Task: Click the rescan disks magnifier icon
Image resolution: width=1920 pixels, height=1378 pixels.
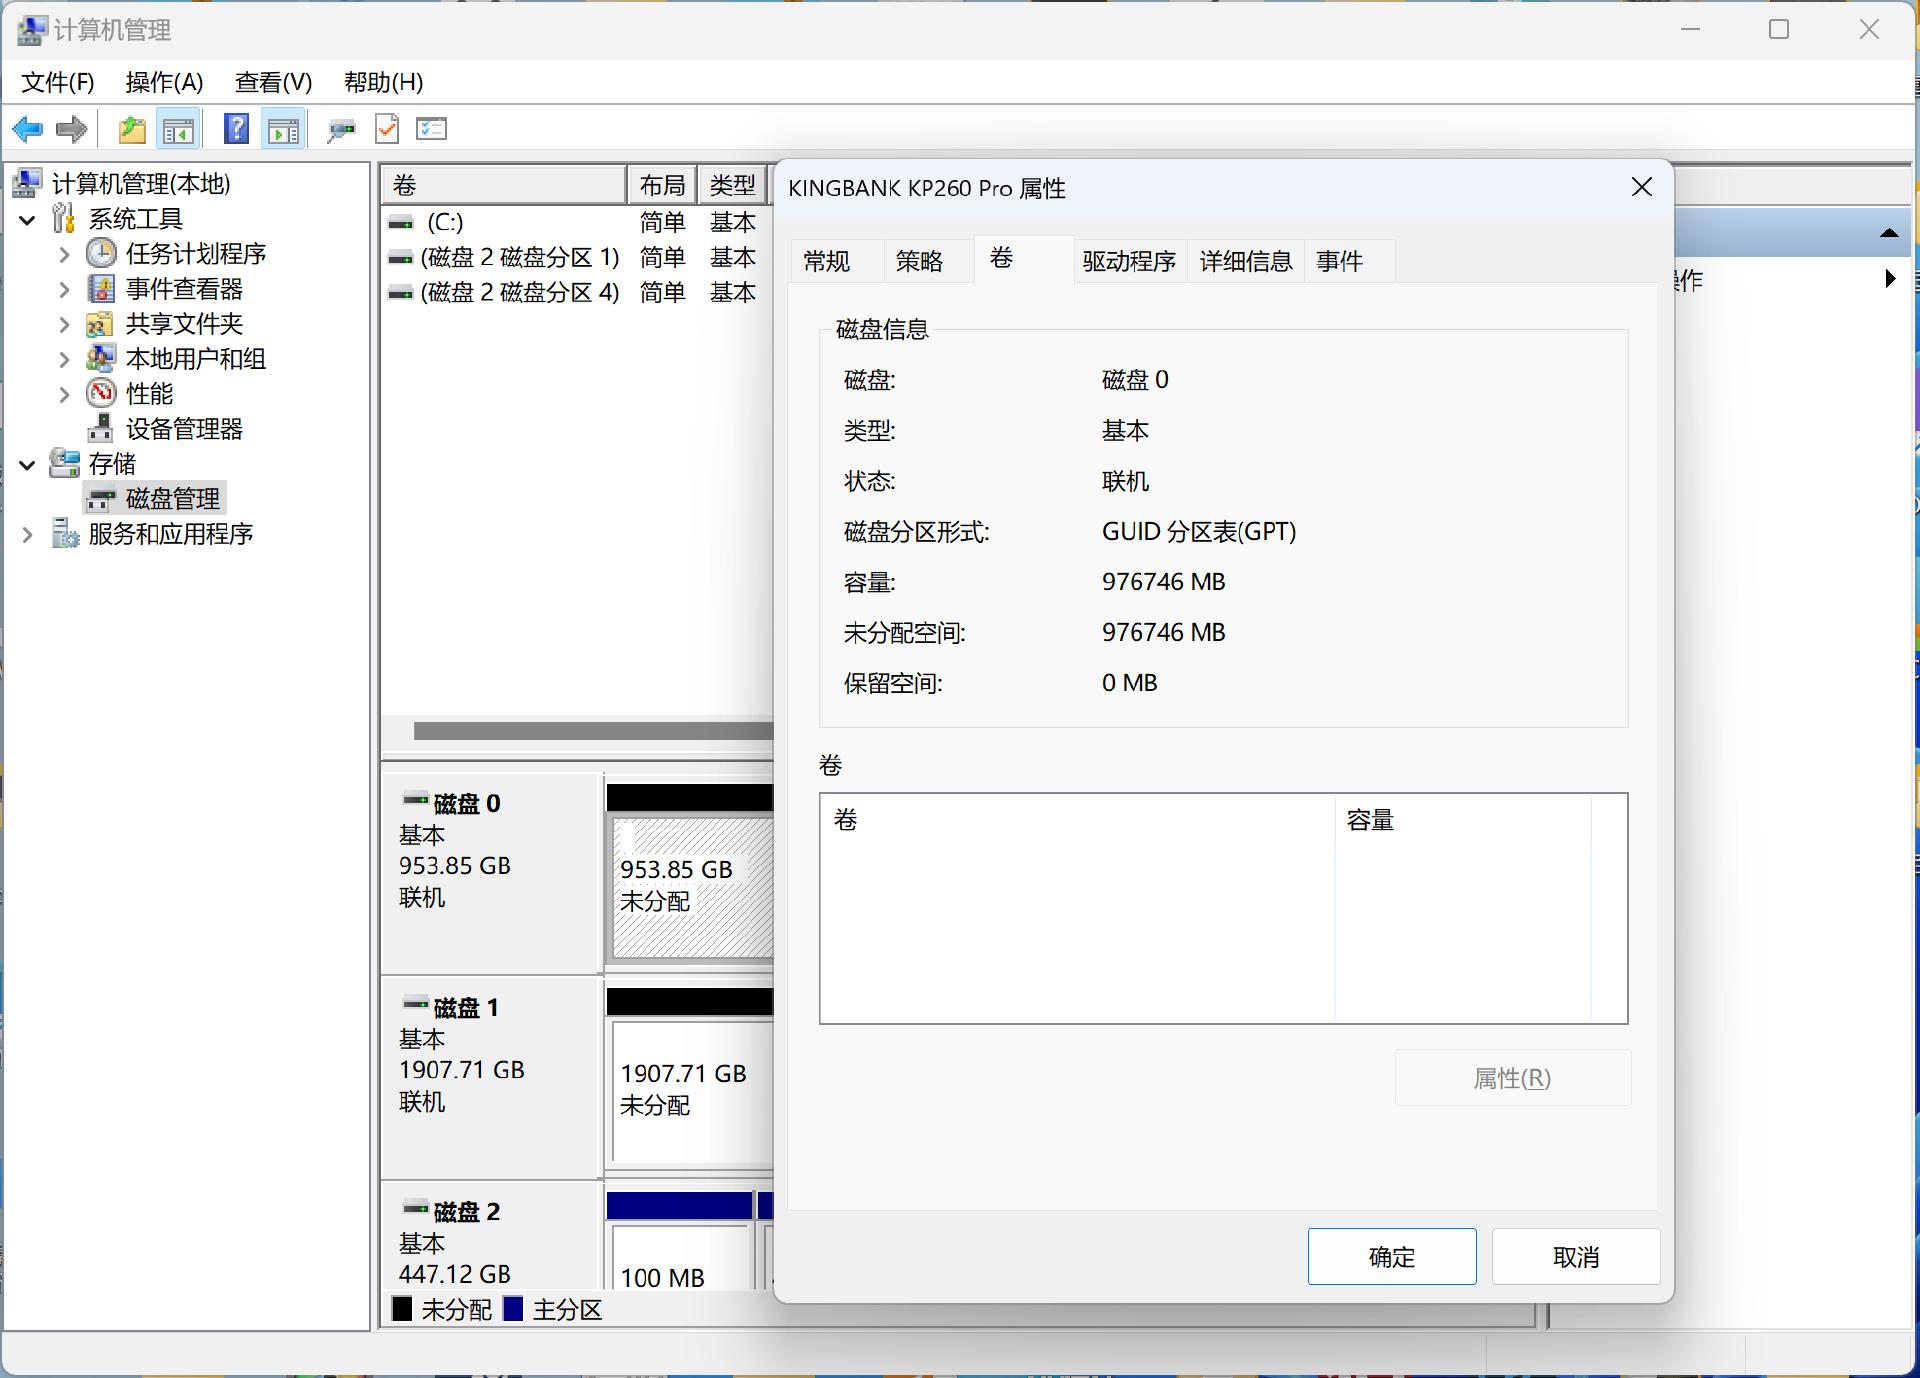Action: (342, 128)
